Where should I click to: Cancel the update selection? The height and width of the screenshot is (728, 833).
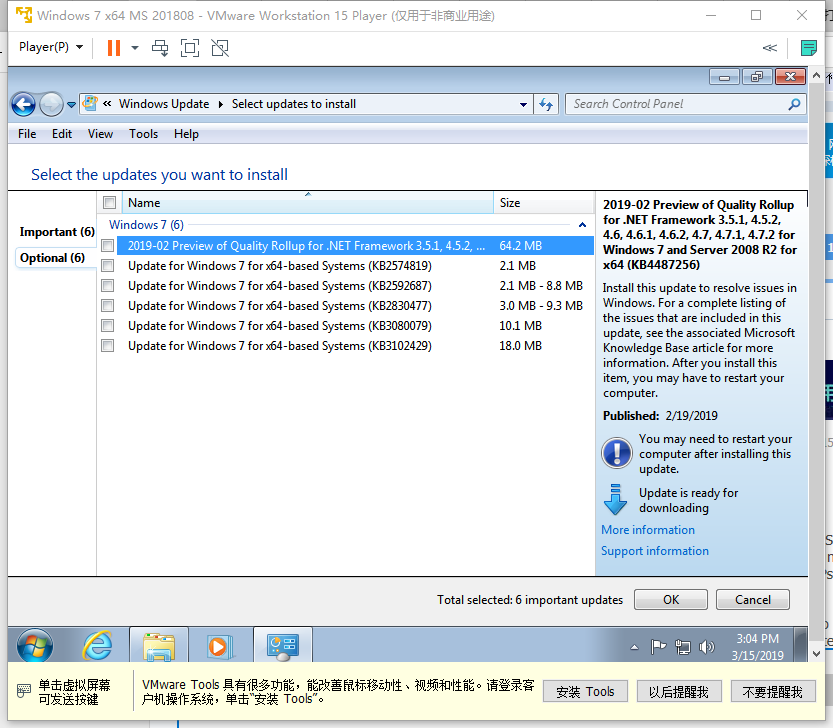(x=752, y=599)
